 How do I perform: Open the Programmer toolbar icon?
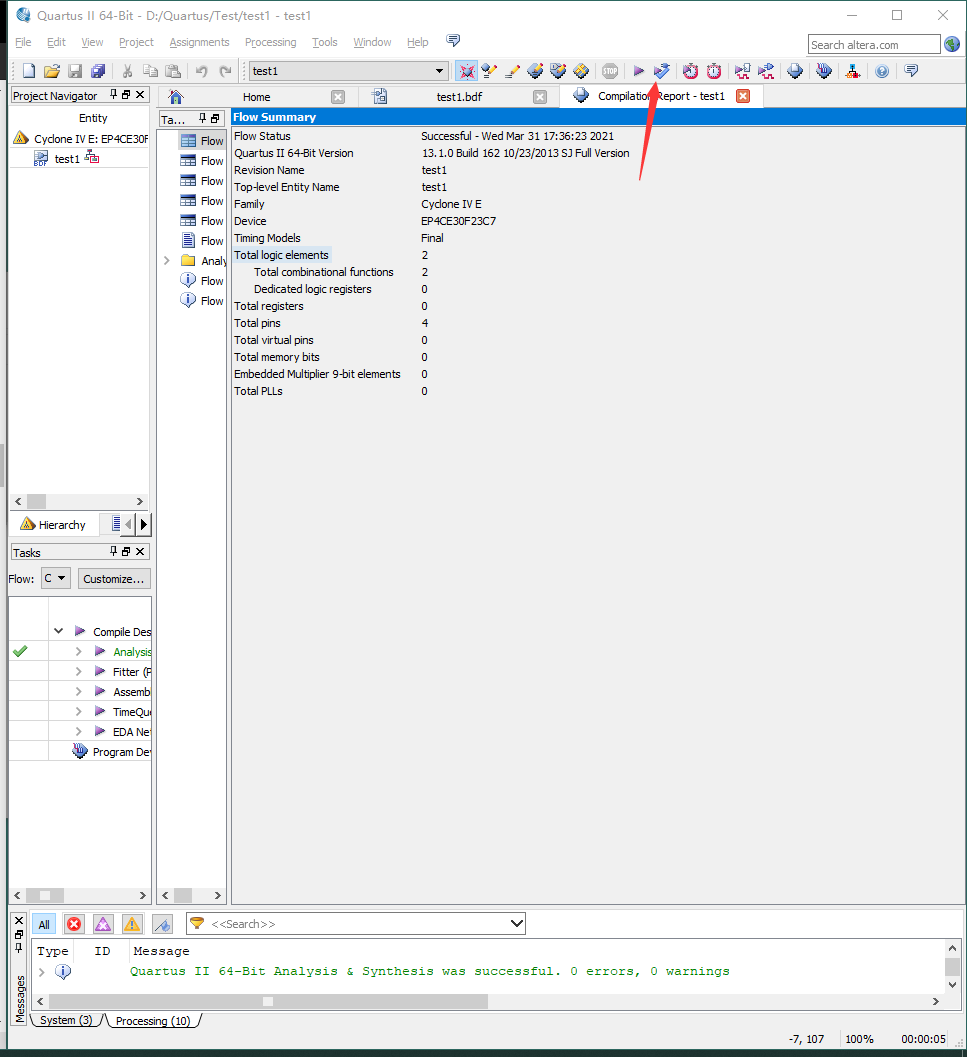coord(823,71)
